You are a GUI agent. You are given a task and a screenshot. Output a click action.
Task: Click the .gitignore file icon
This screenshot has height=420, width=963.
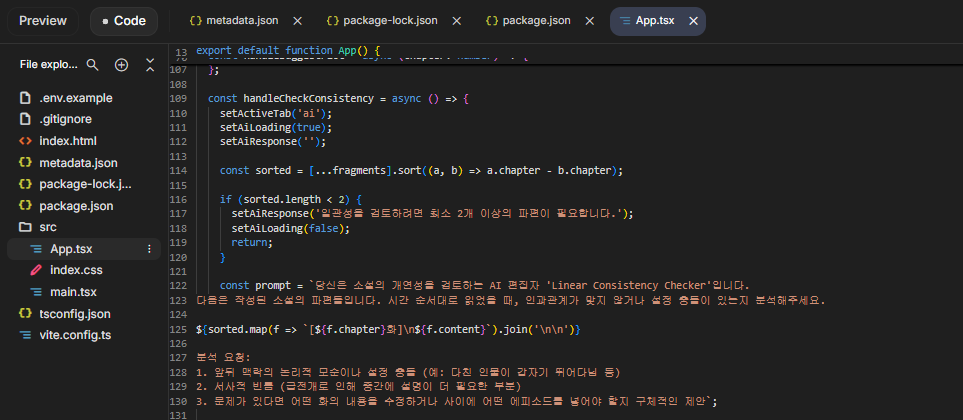pos(25,119)
